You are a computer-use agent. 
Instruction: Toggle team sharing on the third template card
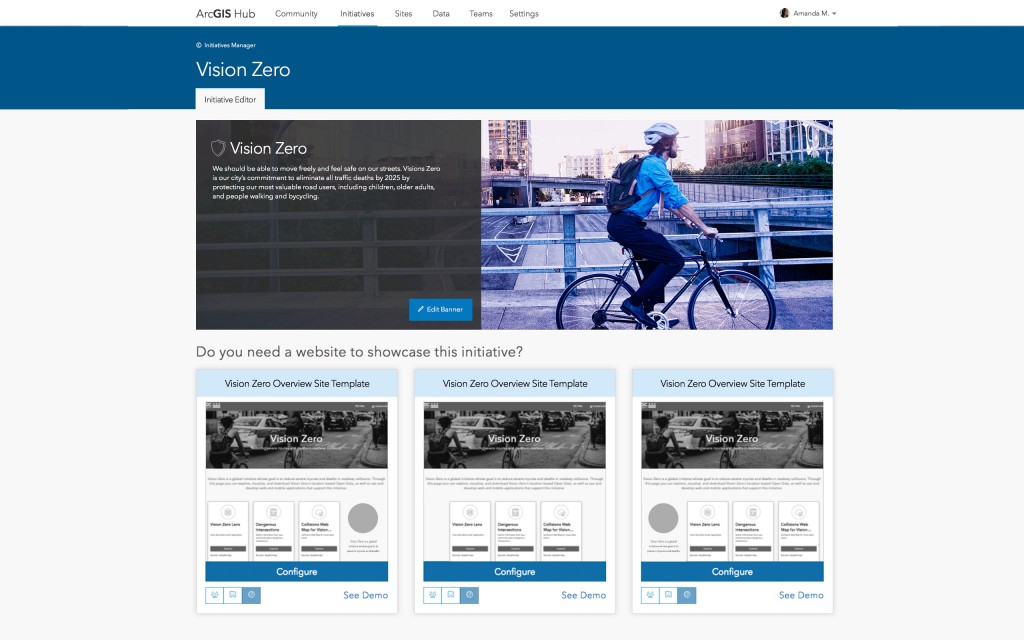[650, 594]
